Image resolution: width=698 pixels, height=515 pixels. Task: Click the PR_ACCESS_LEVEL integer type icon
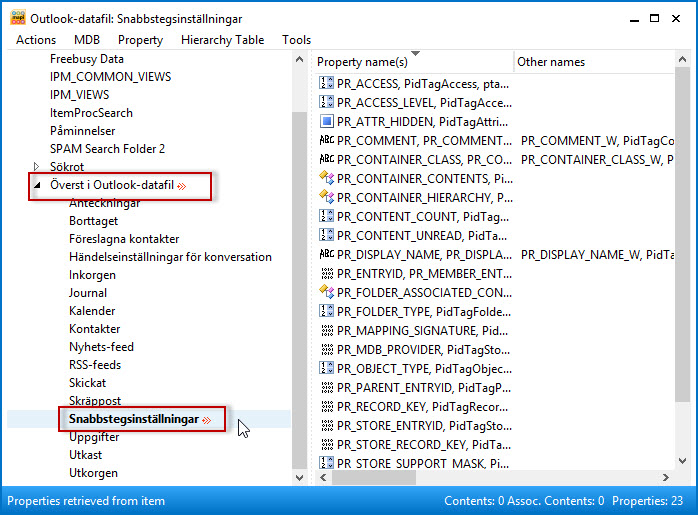326,102
